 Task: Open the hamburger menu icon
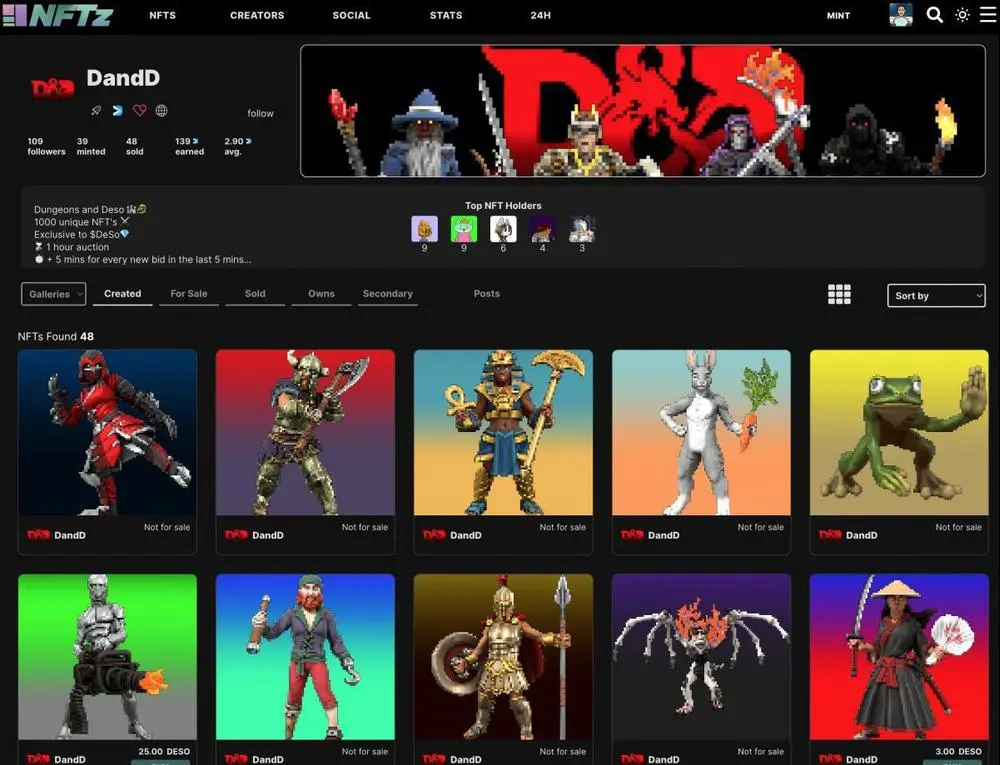[988, 15]
